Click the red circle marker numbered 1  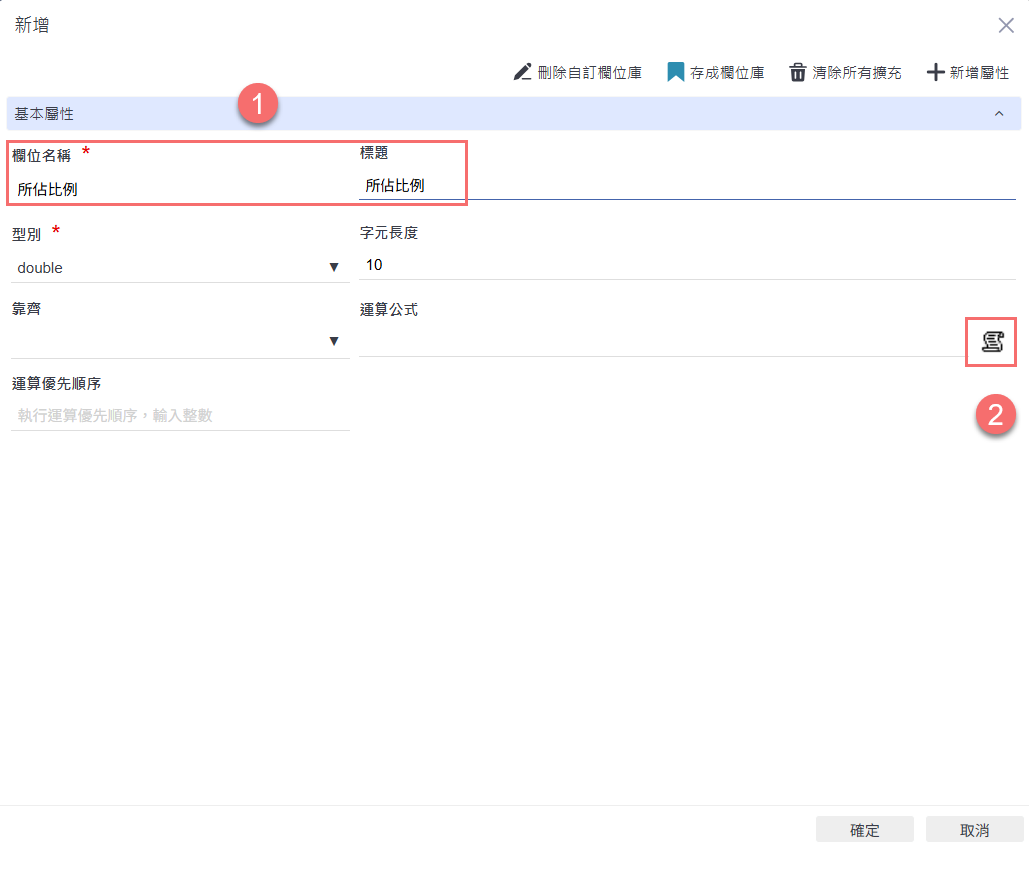pos(258,105)
